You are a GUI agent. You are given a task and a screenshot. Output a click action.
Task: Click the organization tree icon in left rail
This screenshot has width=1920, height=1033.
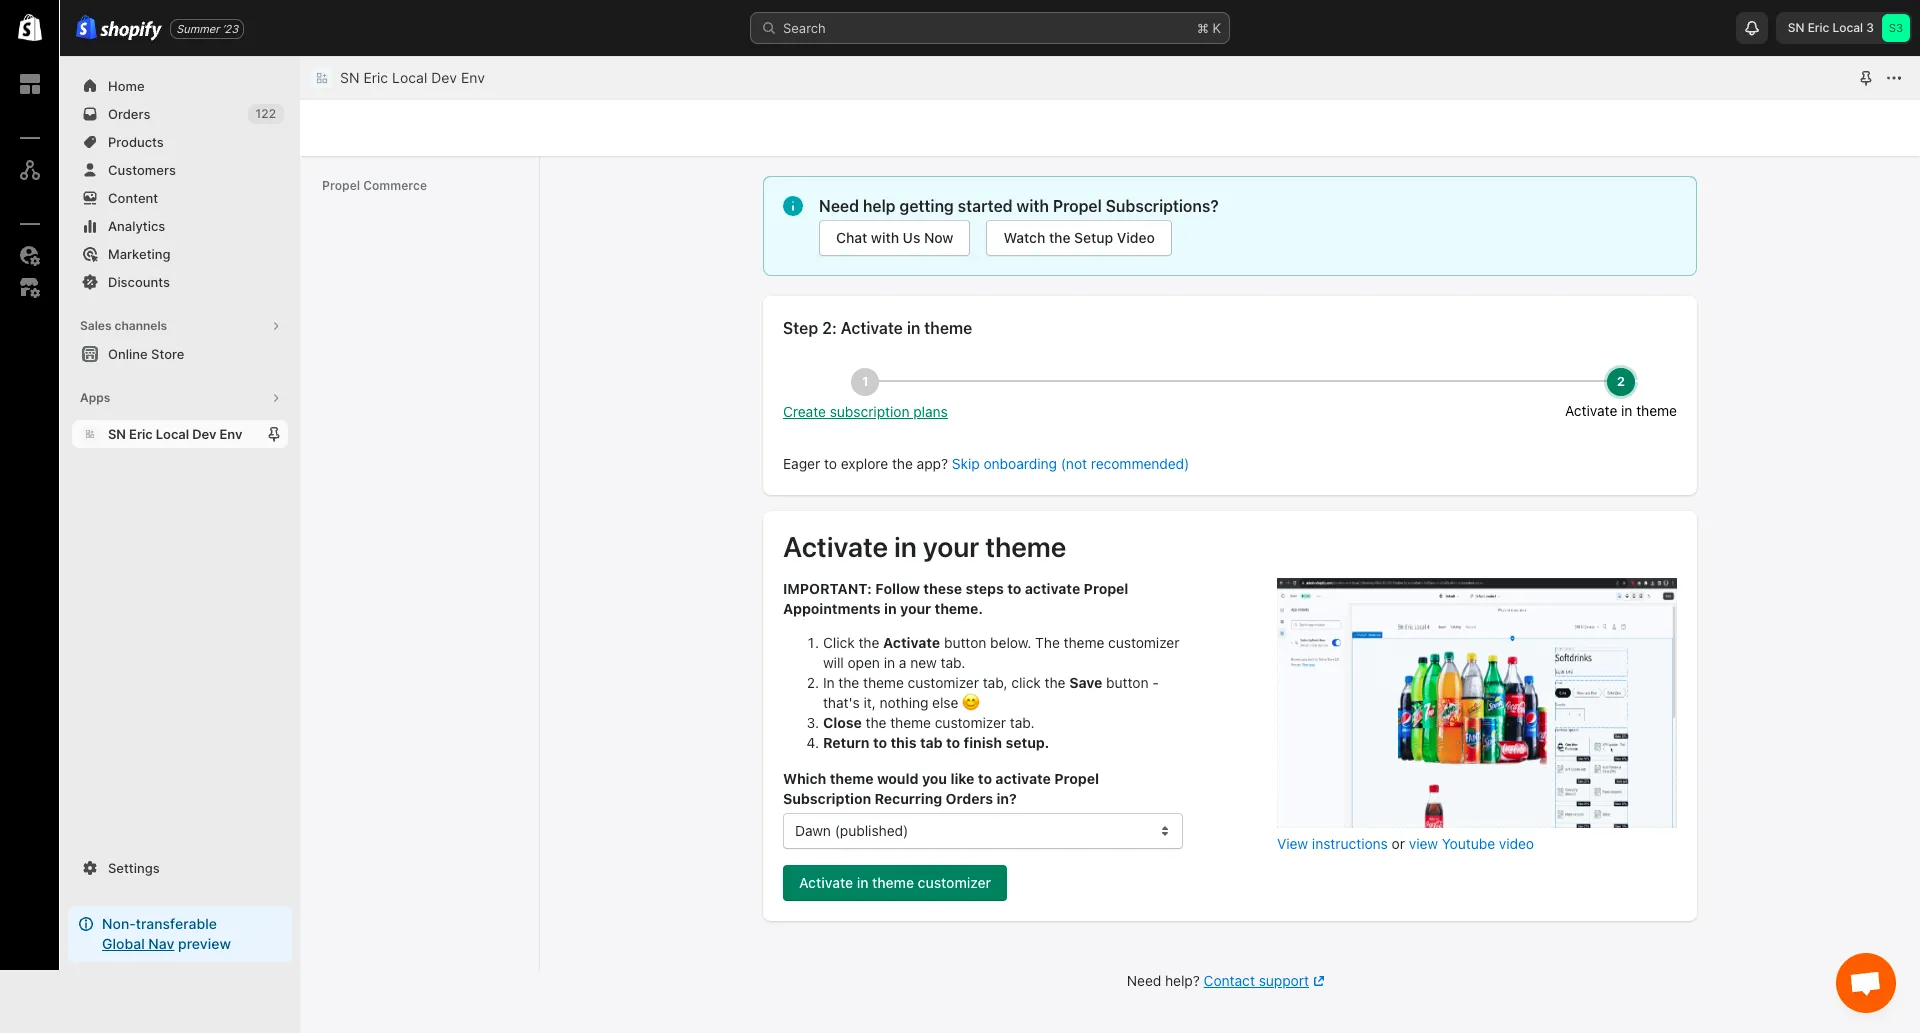click(x=30, y=170)
